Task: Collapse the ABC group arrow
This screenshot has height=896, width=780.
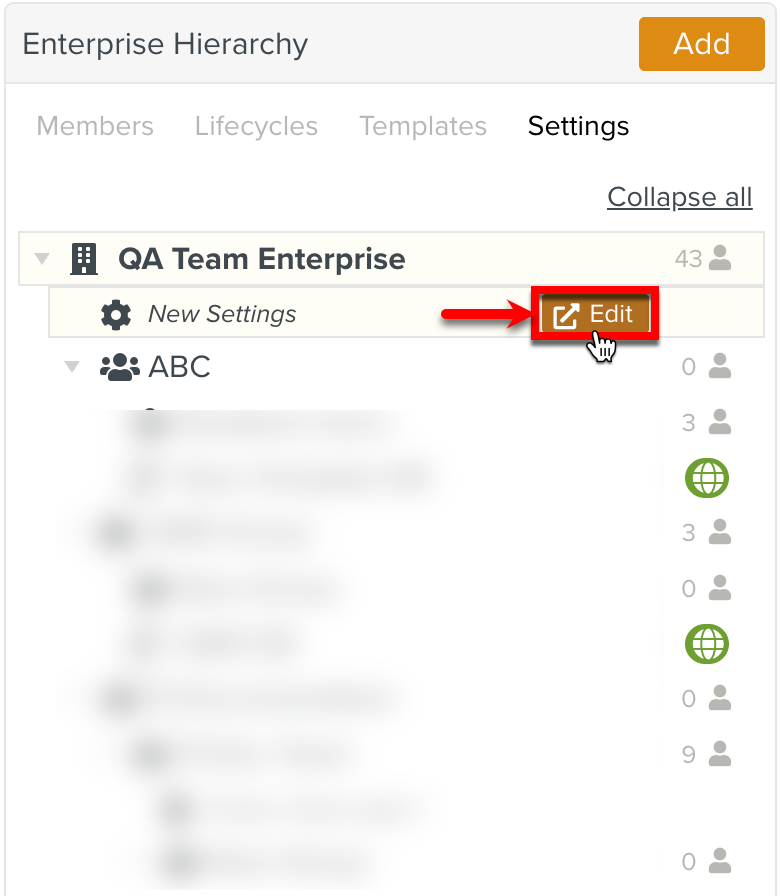Action: pyautogui.click(x=72, y=367)
